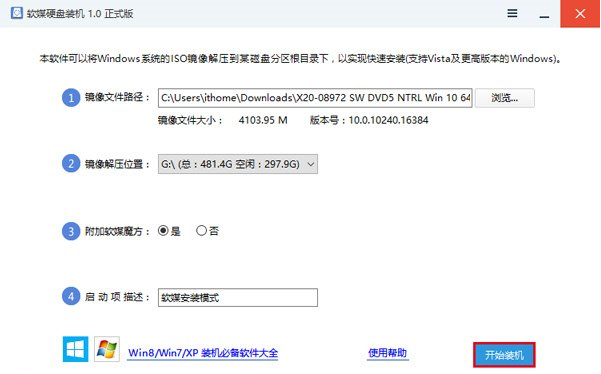
Task: Click the title text 软媒硬盘装机 1.0 正式版
Action: pos(80,14)
